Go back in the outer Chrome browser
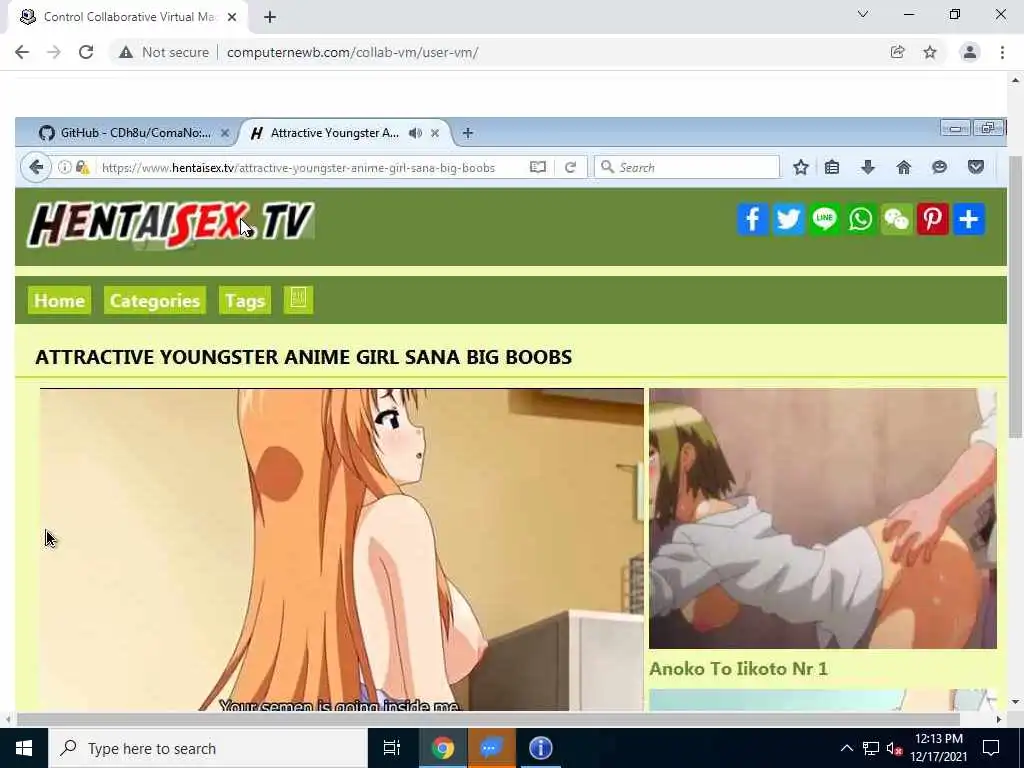The height and width of the screenshot is (768, 1024). [22, 52]
